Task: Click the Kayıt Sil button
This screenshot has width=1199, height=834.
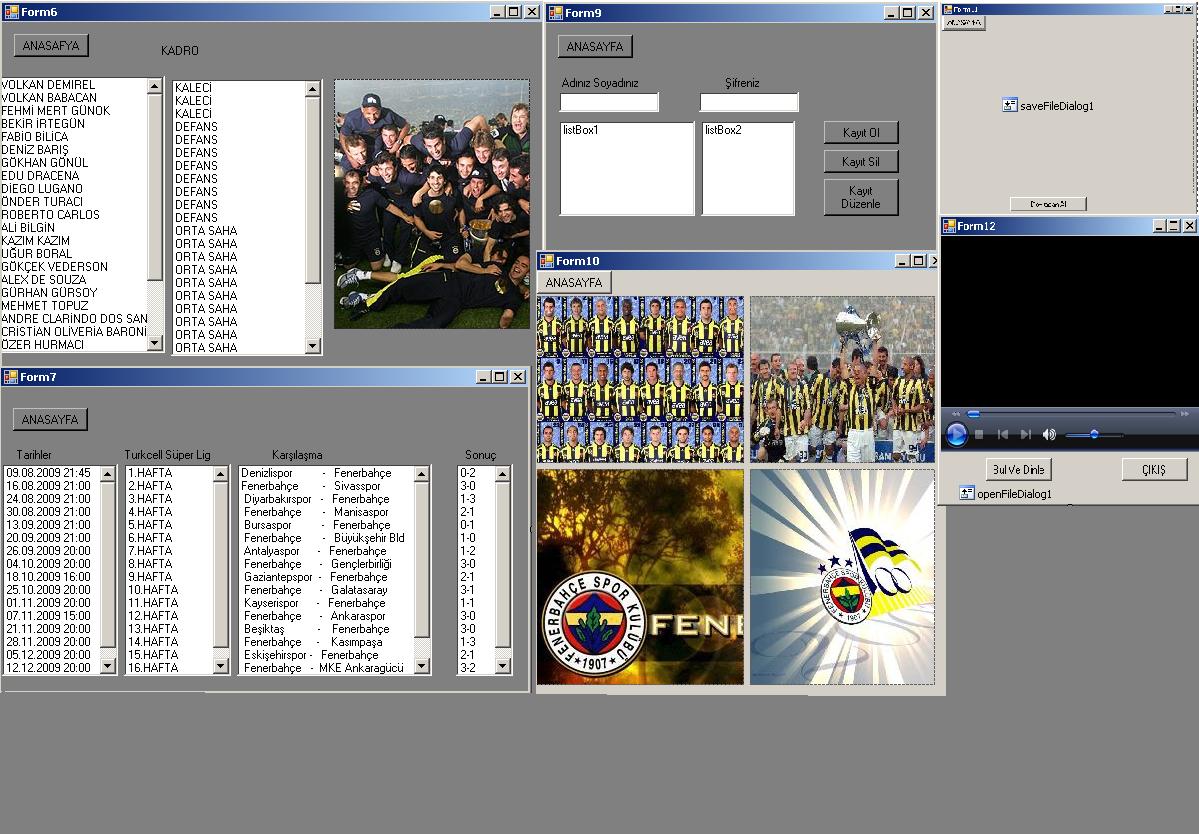Action: point(861,161)
